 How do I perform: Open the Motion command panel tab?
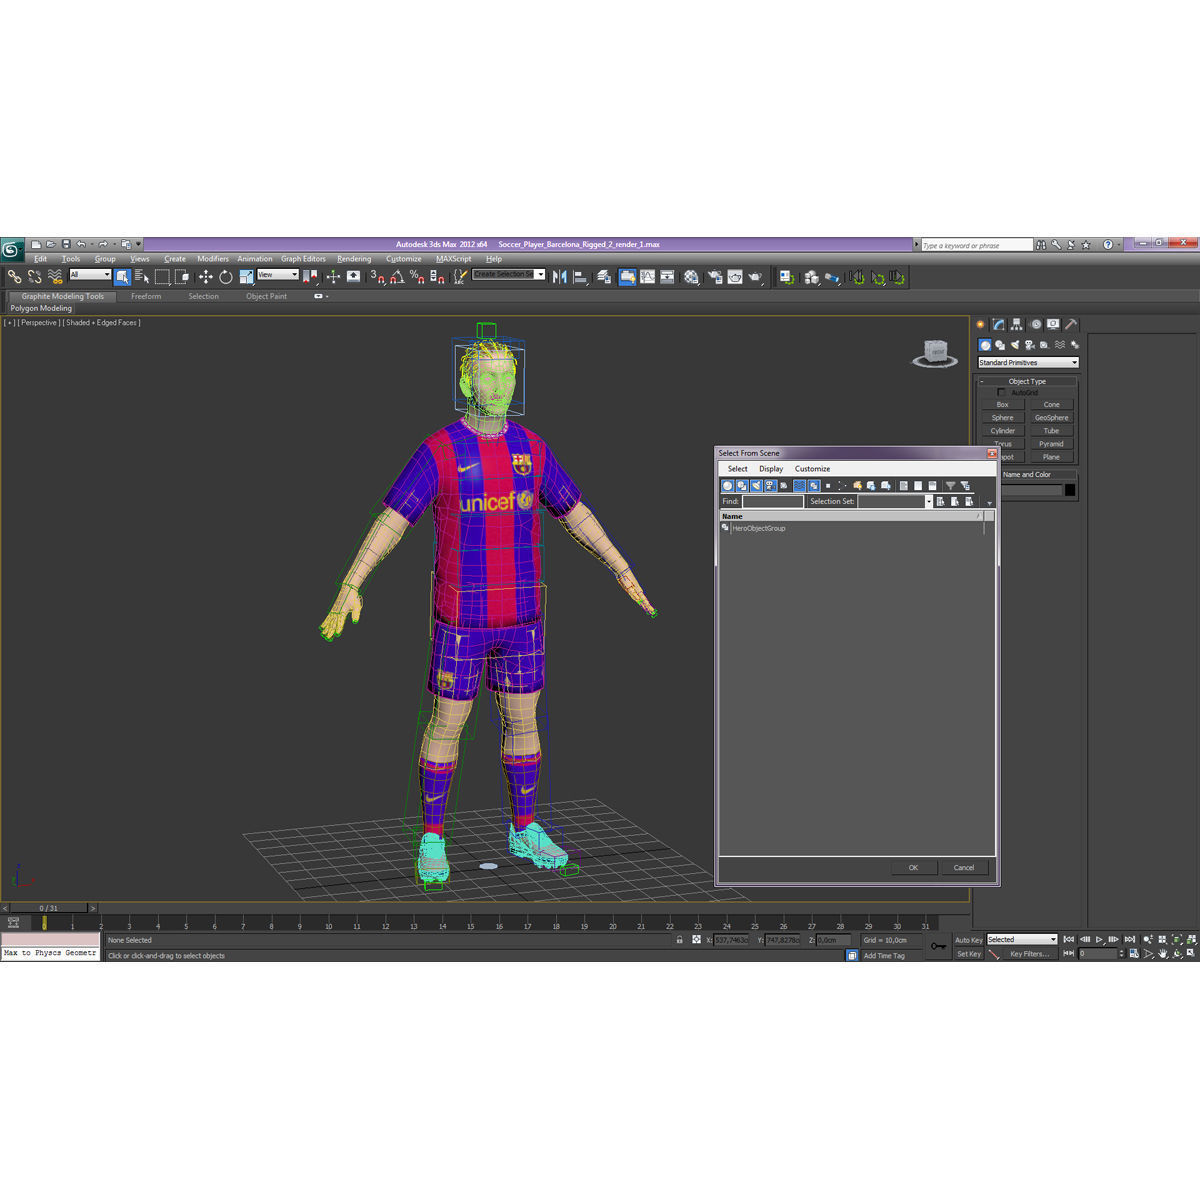pyautogui.click(x=1035, y=324)
